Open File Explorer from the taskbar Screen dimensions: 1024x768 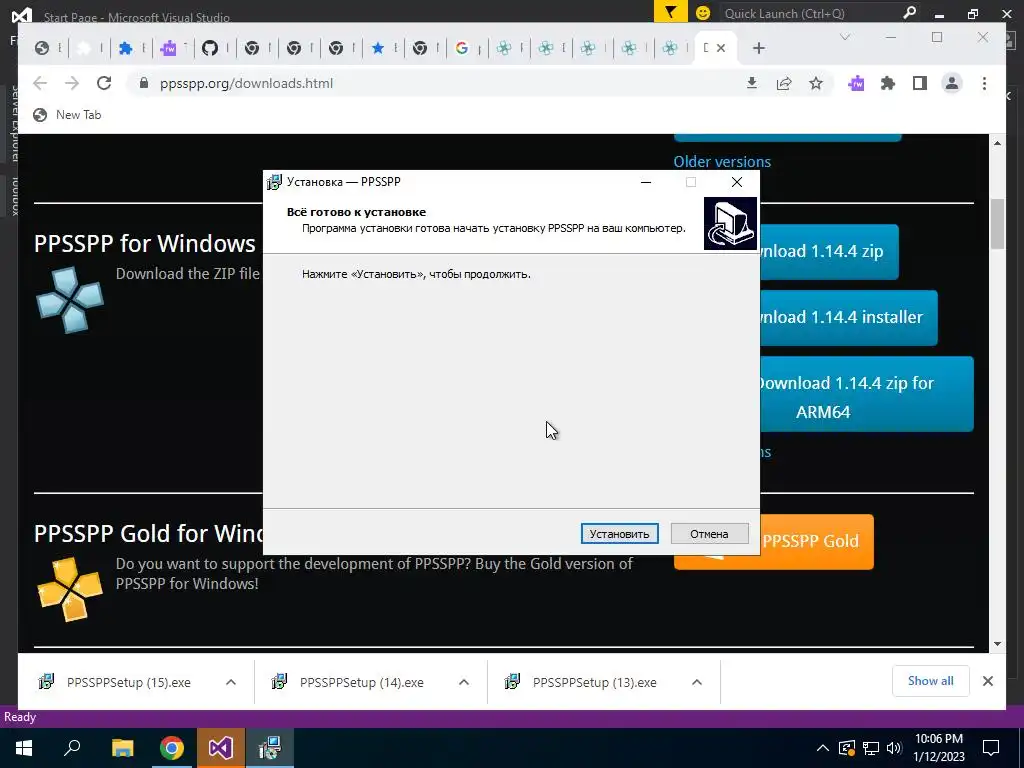tap(122, 748)
